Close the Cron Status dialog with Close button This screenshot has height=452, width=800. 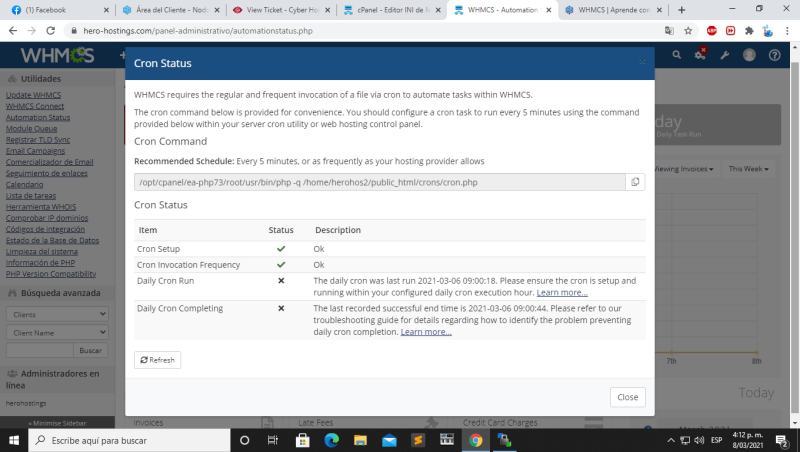627,397
